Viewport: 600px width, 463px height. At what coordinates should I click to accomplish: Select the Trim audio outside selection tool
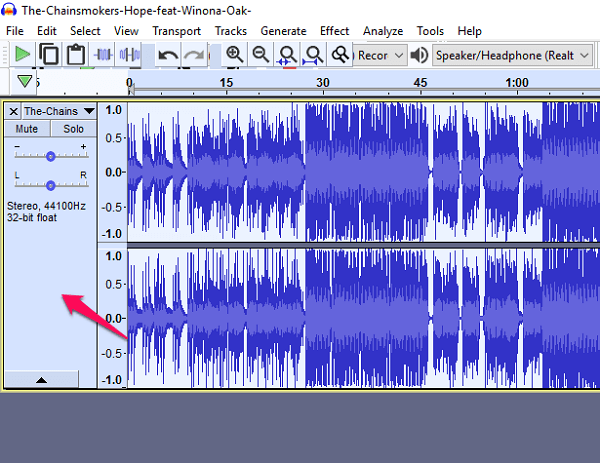coord(103,55)
